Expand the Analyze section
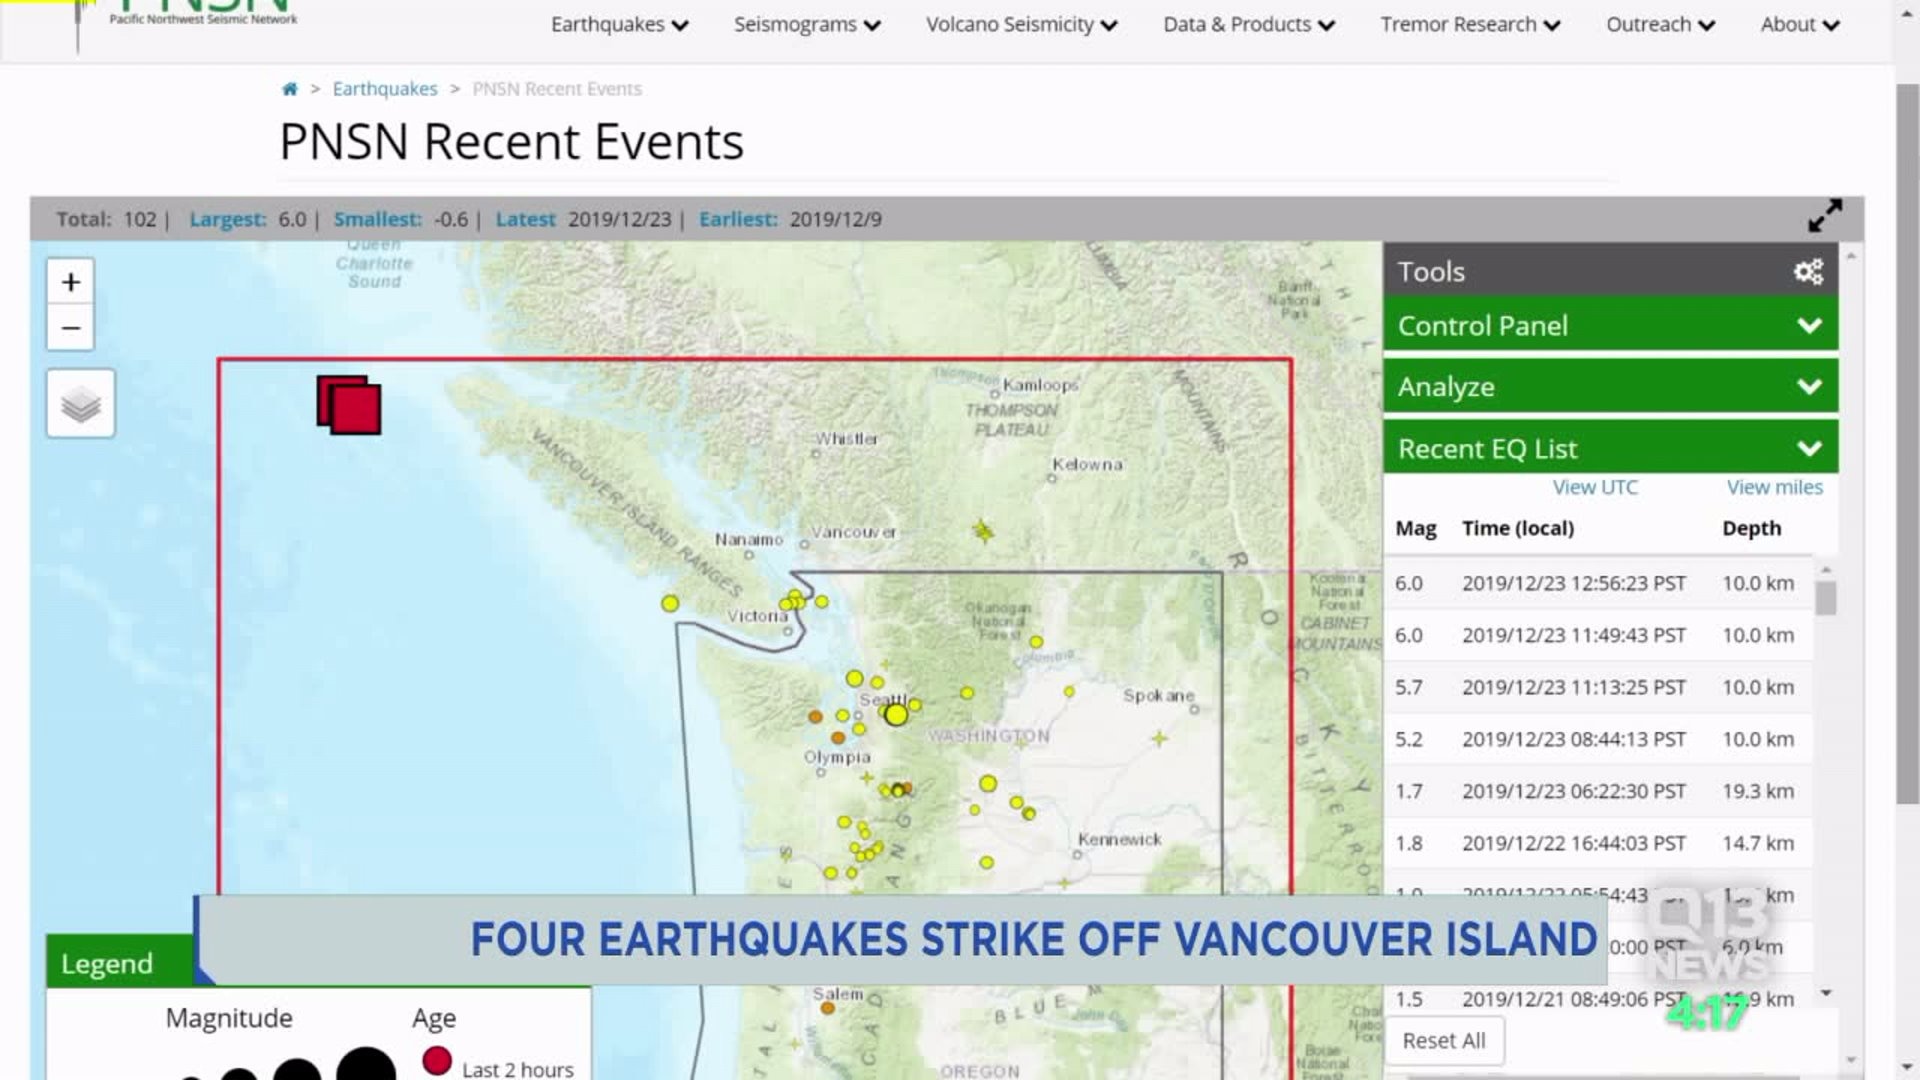 [1610, 387]
